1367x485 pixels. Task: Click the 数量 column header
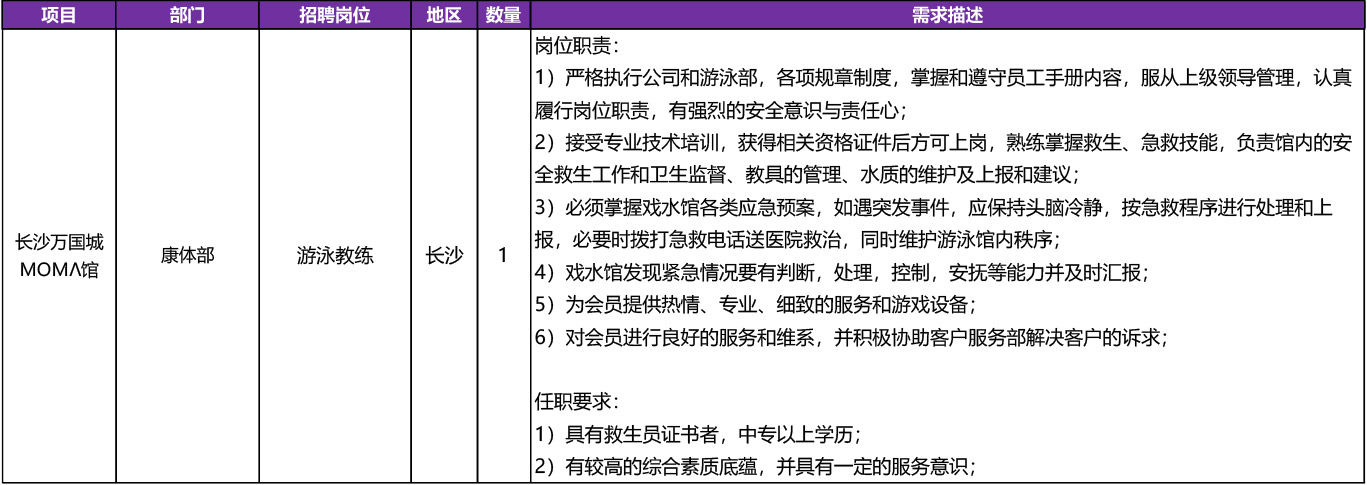pos(503,15)
